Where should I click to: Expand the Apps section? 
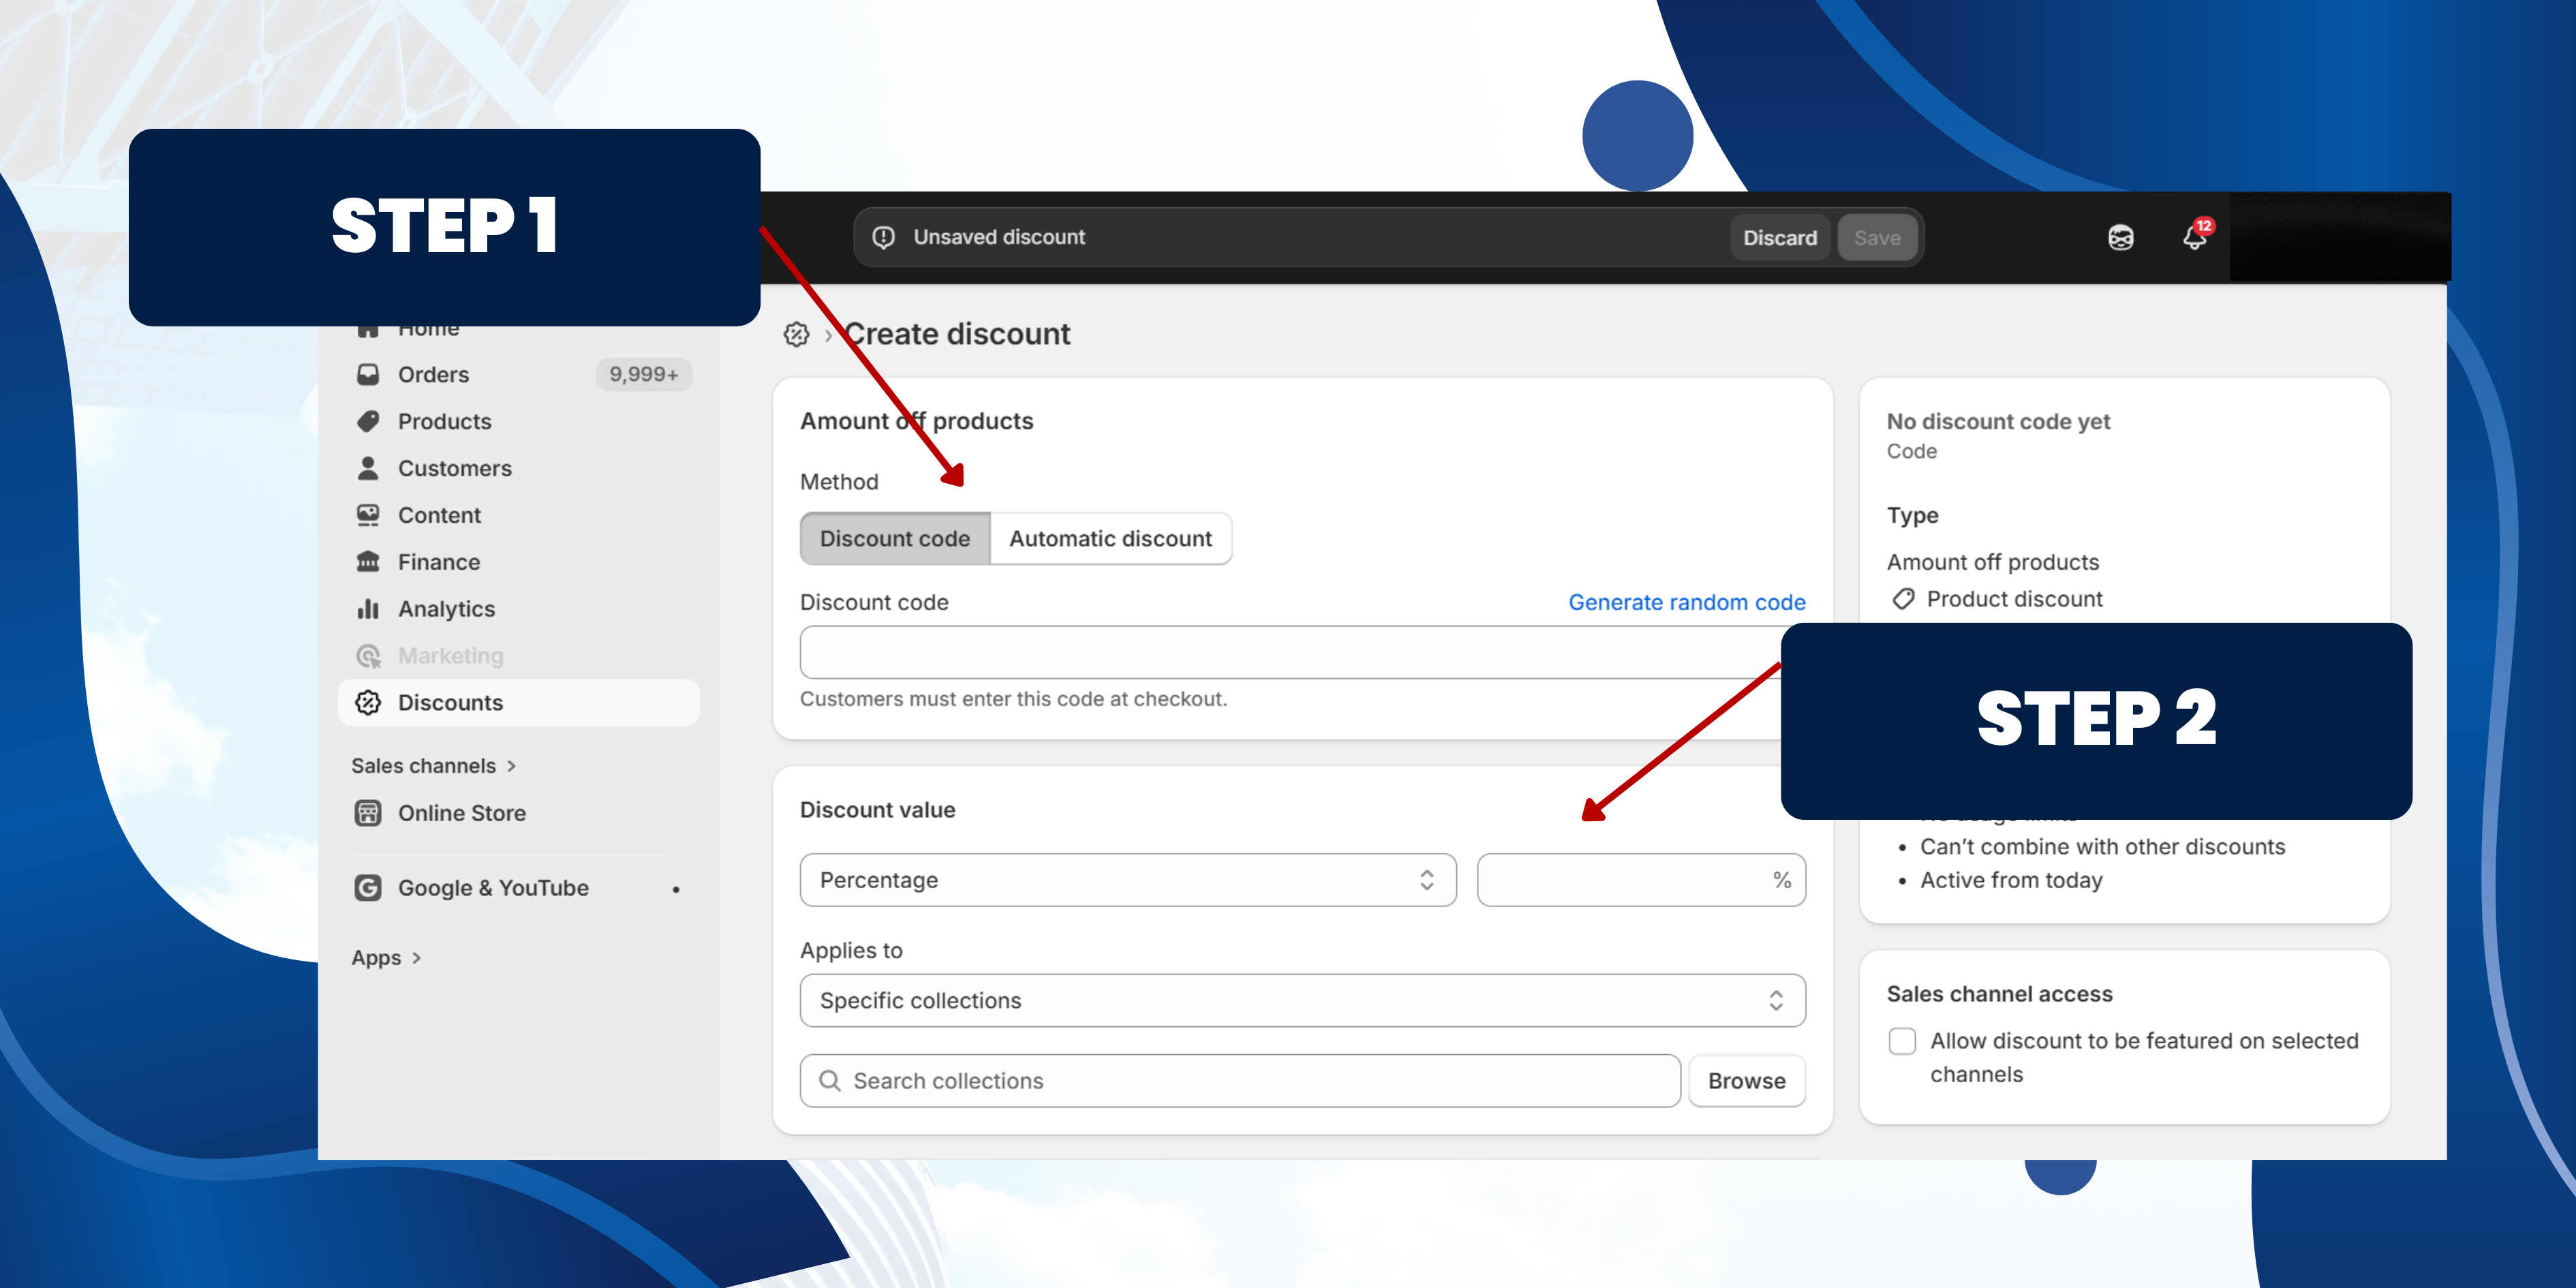[x=386, y=957]
